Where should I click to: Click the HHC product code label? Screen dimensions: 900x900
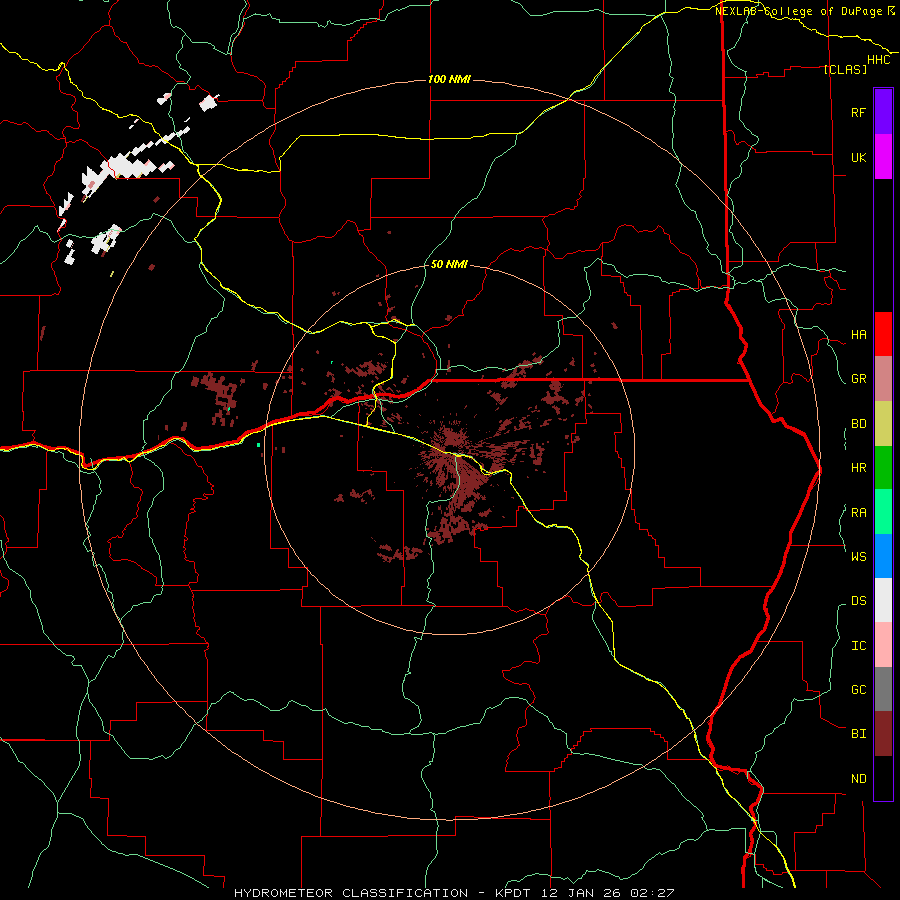pos(879,60)
